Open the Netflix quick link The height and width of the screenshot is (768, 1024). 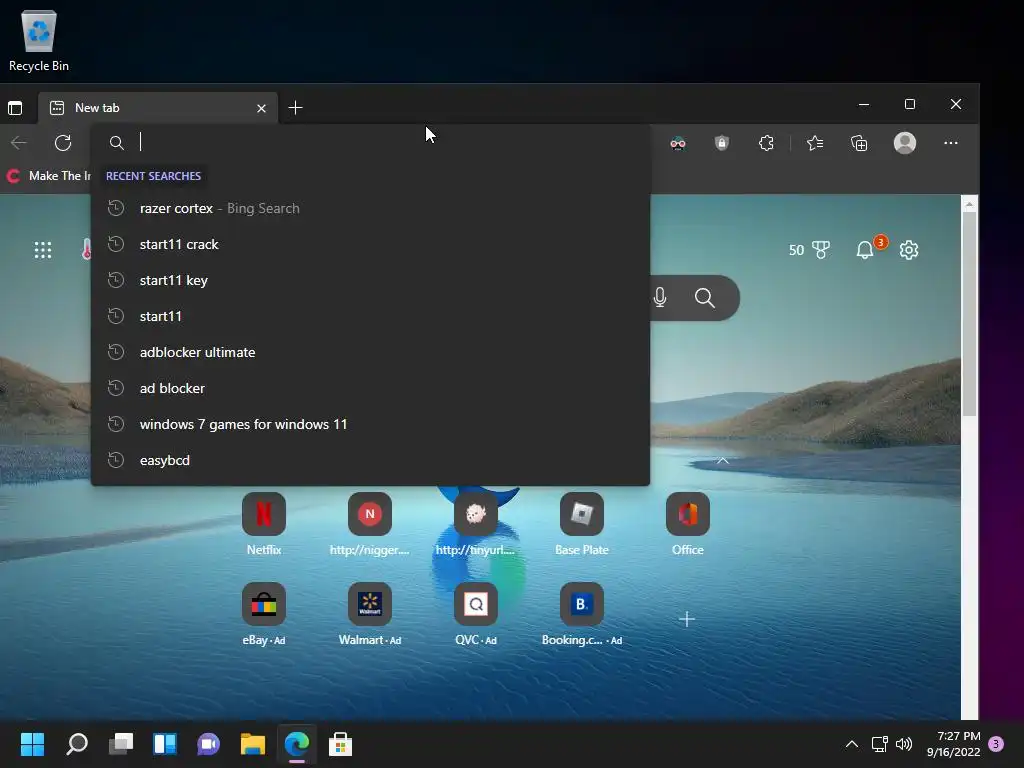[x=264, y=524]
